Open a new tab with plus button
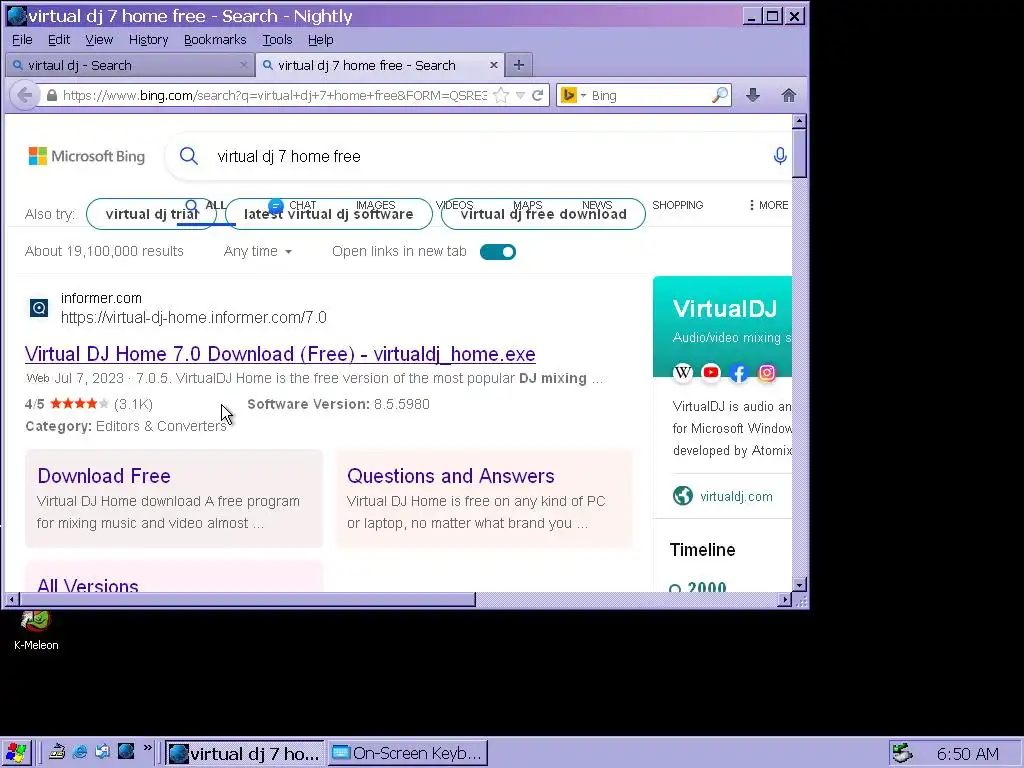 click(x=519, y=65)
